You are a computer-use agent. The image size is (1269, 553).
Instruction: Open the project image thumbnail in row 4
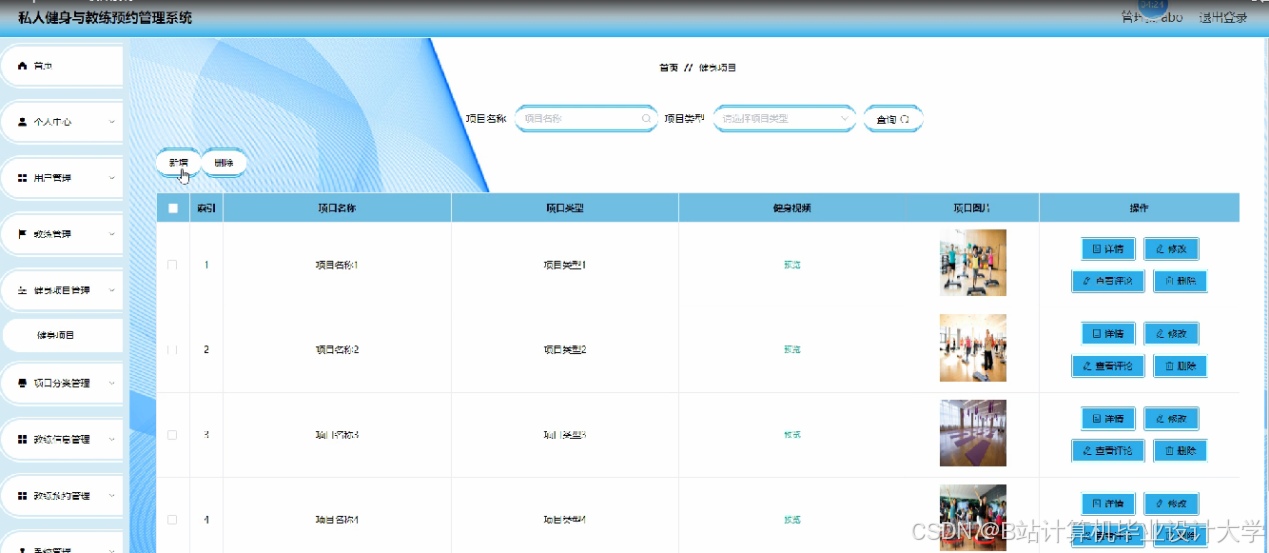973,518
